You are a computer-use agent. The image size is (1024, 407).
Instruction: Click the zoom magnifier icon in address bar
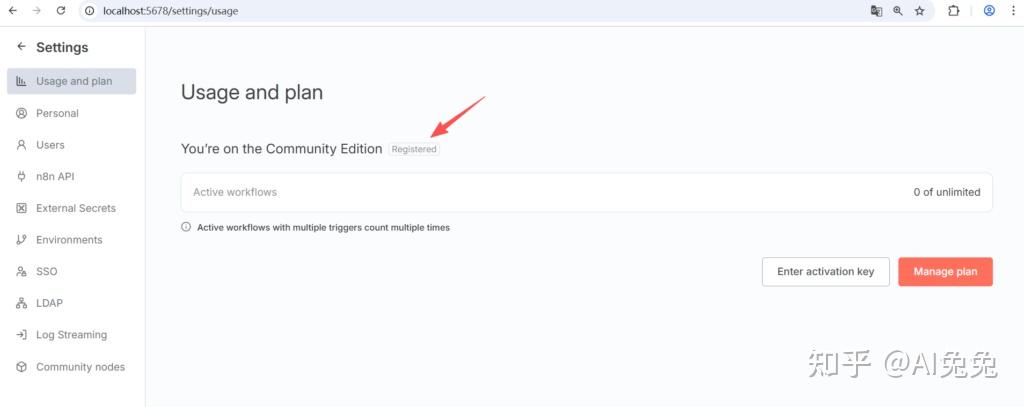click(898, 10)
